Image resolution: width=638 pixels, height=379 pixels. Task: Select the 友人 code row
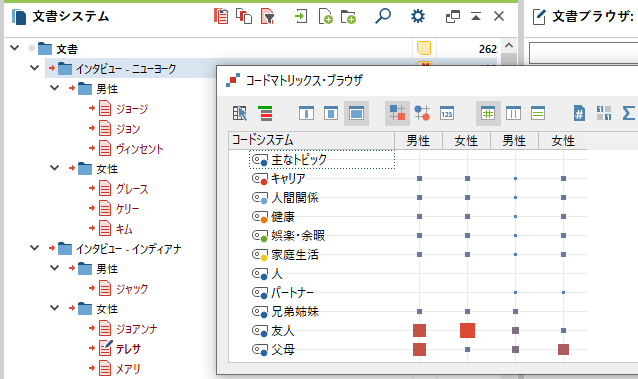(283, 331)
